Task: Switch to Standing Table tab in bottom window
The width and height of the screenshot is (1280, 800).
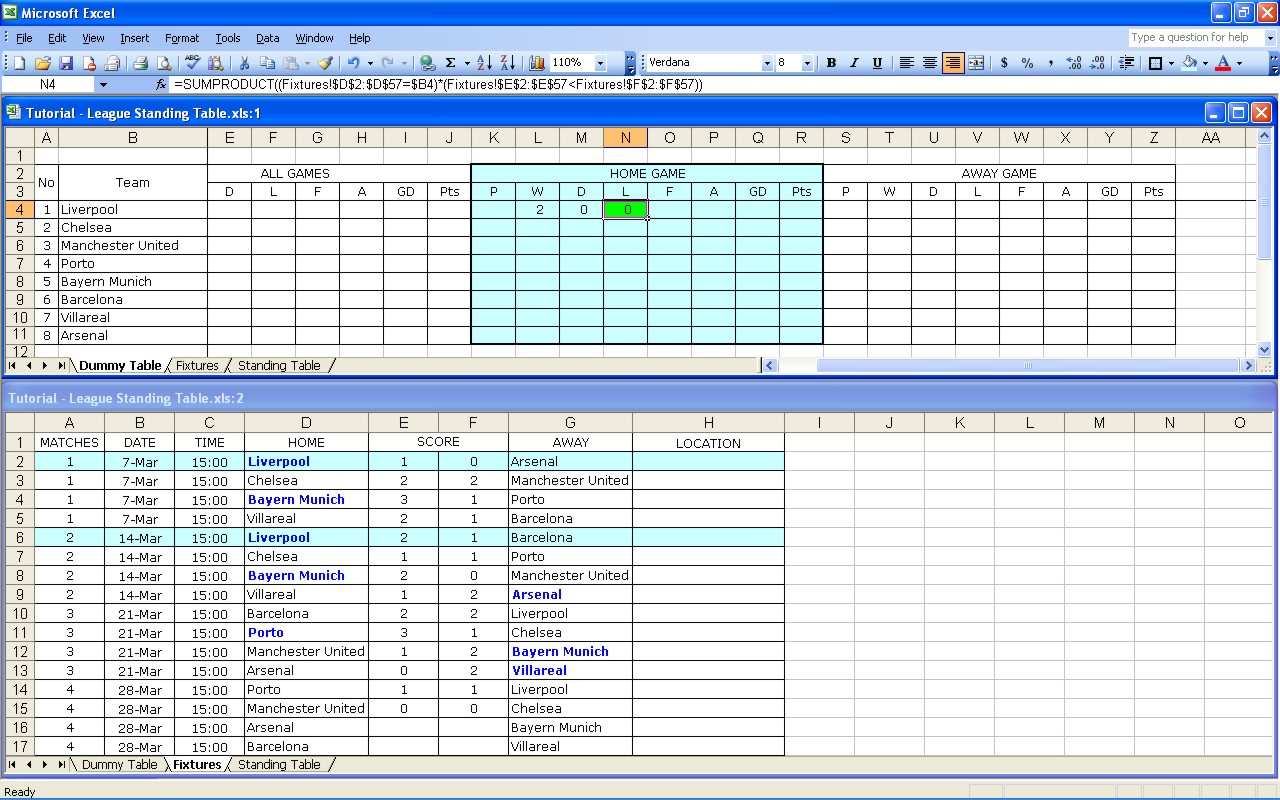Action: coord(279,765)
